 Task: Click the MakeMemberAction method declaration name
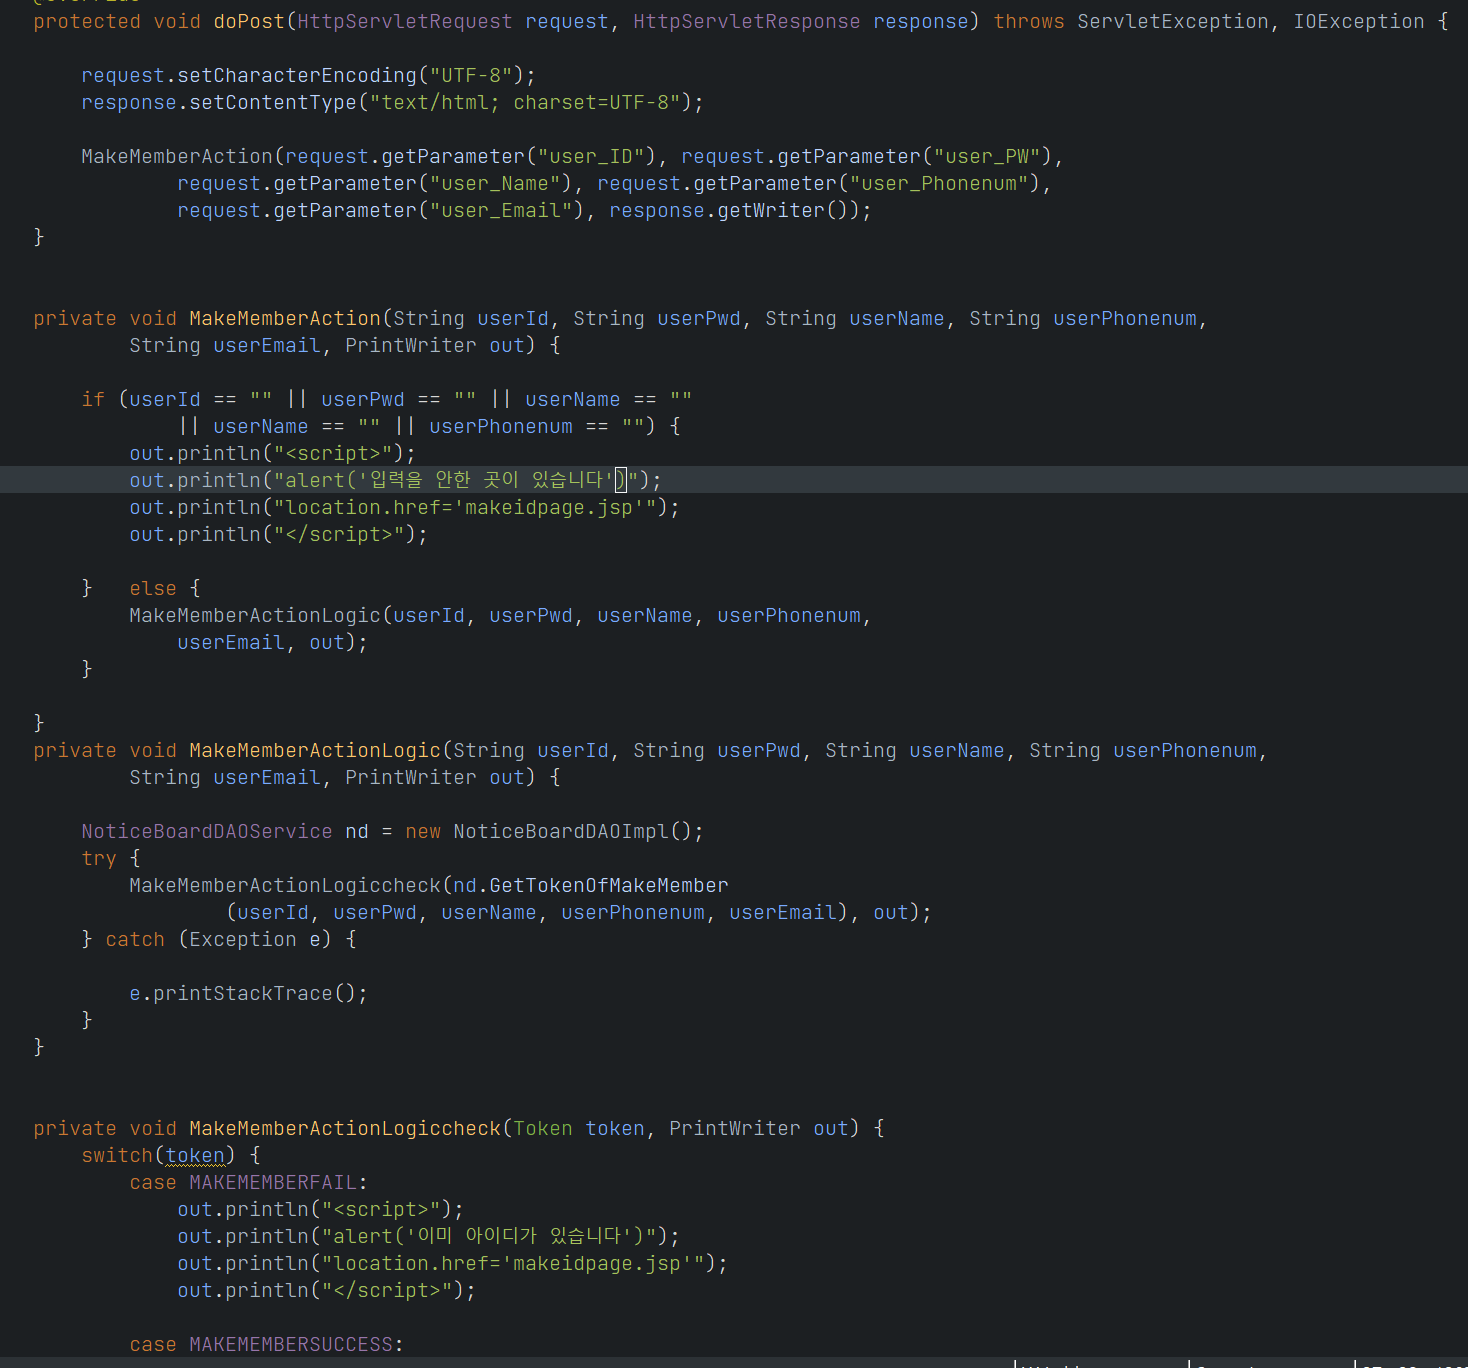tap(285, 318)
